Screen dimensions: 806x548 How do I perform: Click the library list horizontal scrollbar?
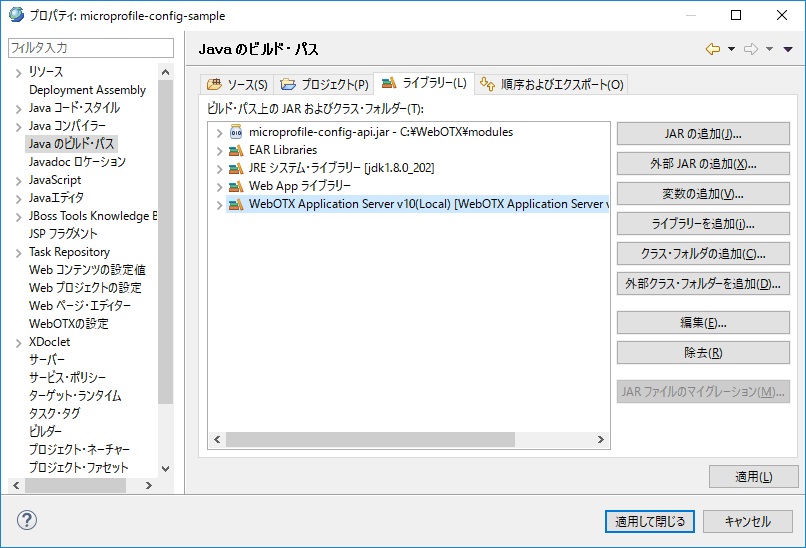pos(400,439)
